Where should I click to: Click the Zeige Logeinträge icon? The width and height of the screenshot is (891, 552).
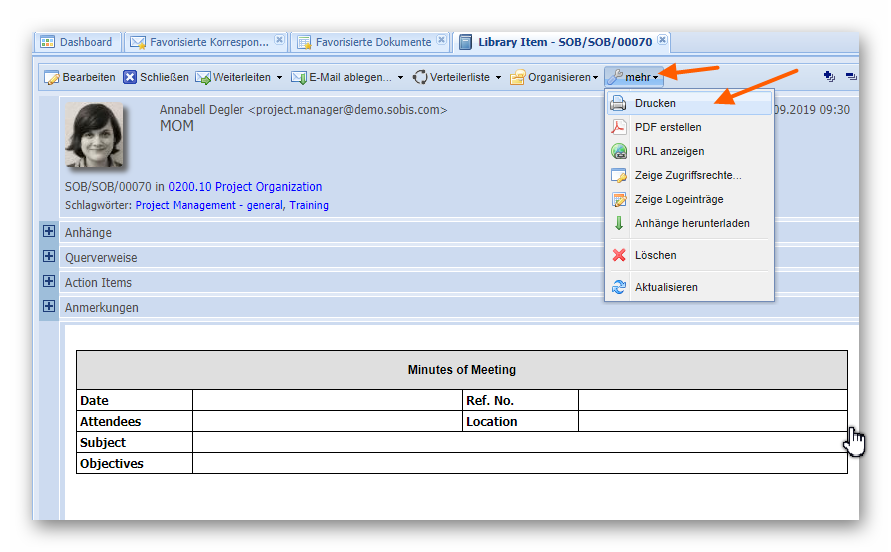(619, 199)
